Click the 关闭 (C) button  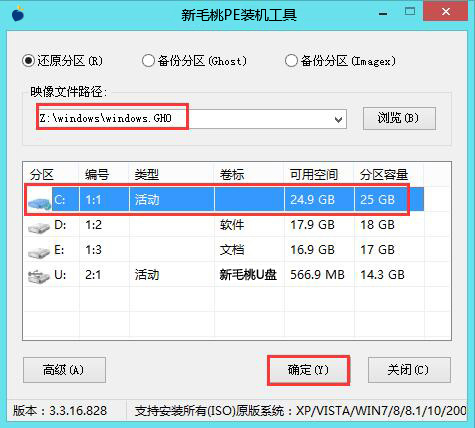[409, 370]
